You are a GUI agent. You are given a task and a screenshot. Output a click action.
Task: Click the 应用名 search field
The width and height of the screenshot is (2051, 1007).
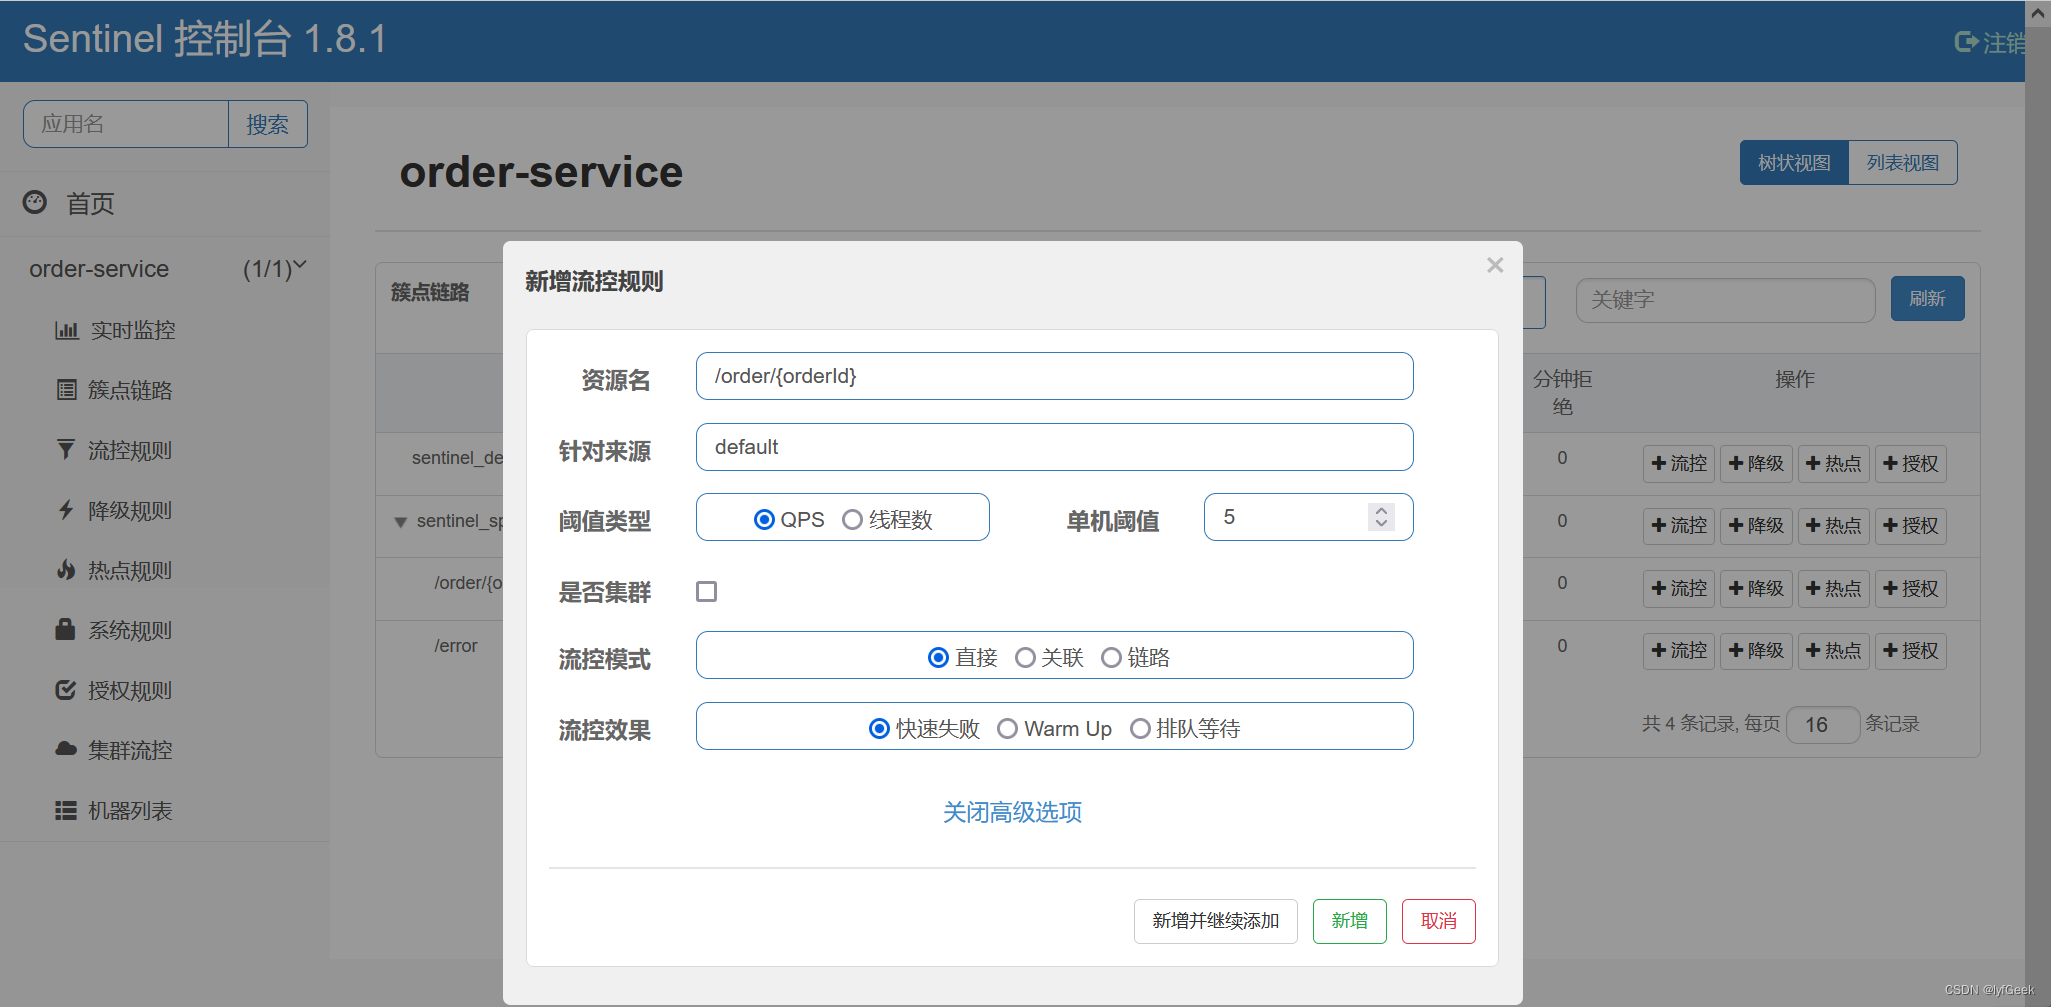[x=126, y=124]
